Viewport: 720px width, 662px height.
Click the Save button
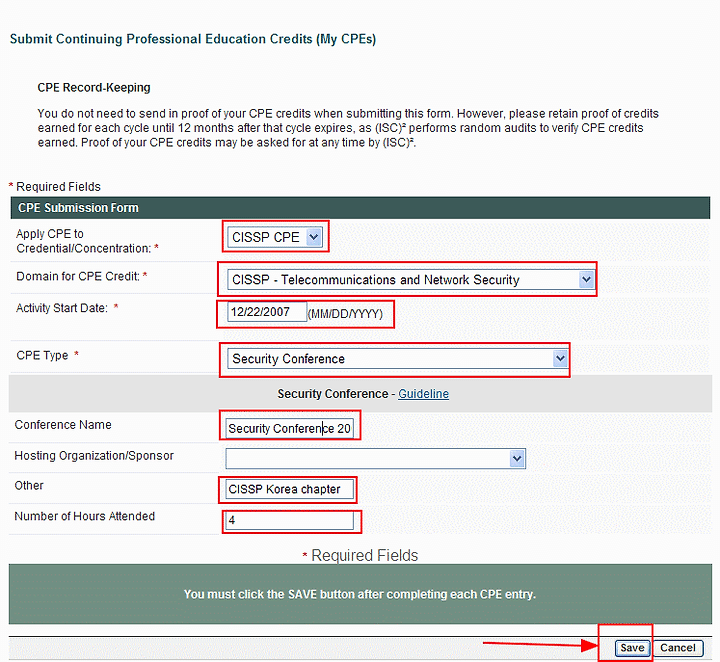pos(632,648)
